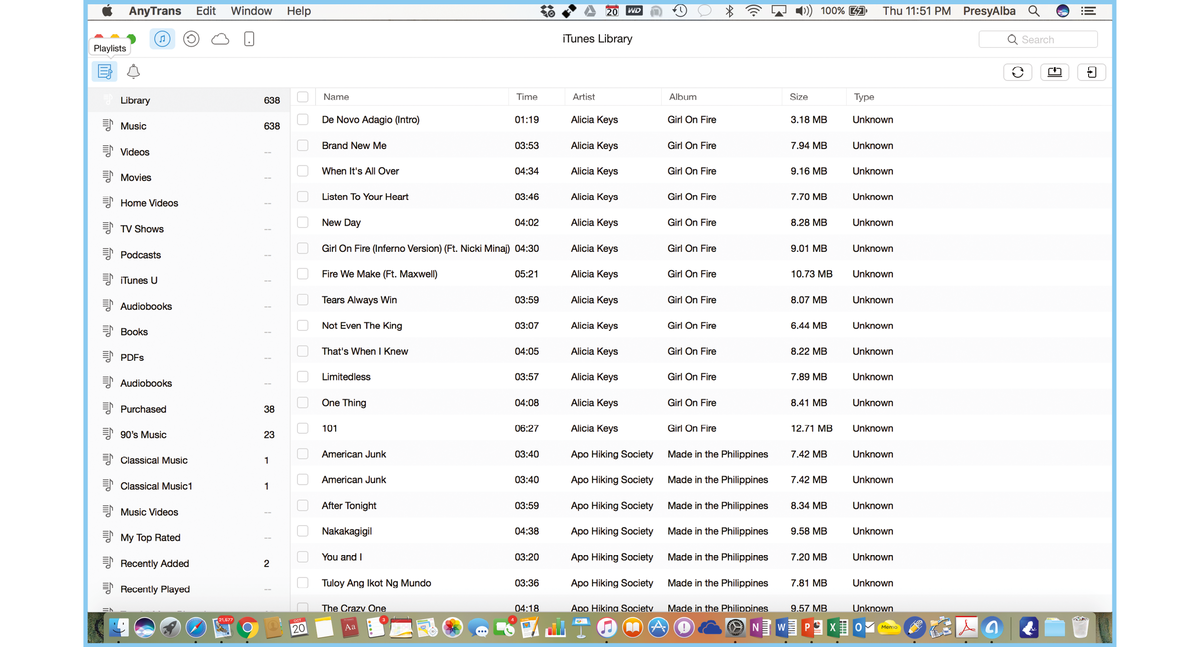This screenshot has width=1200, height=647.
Task: Tick the select-all checkbox in header
Action: [x=303, y=97]
